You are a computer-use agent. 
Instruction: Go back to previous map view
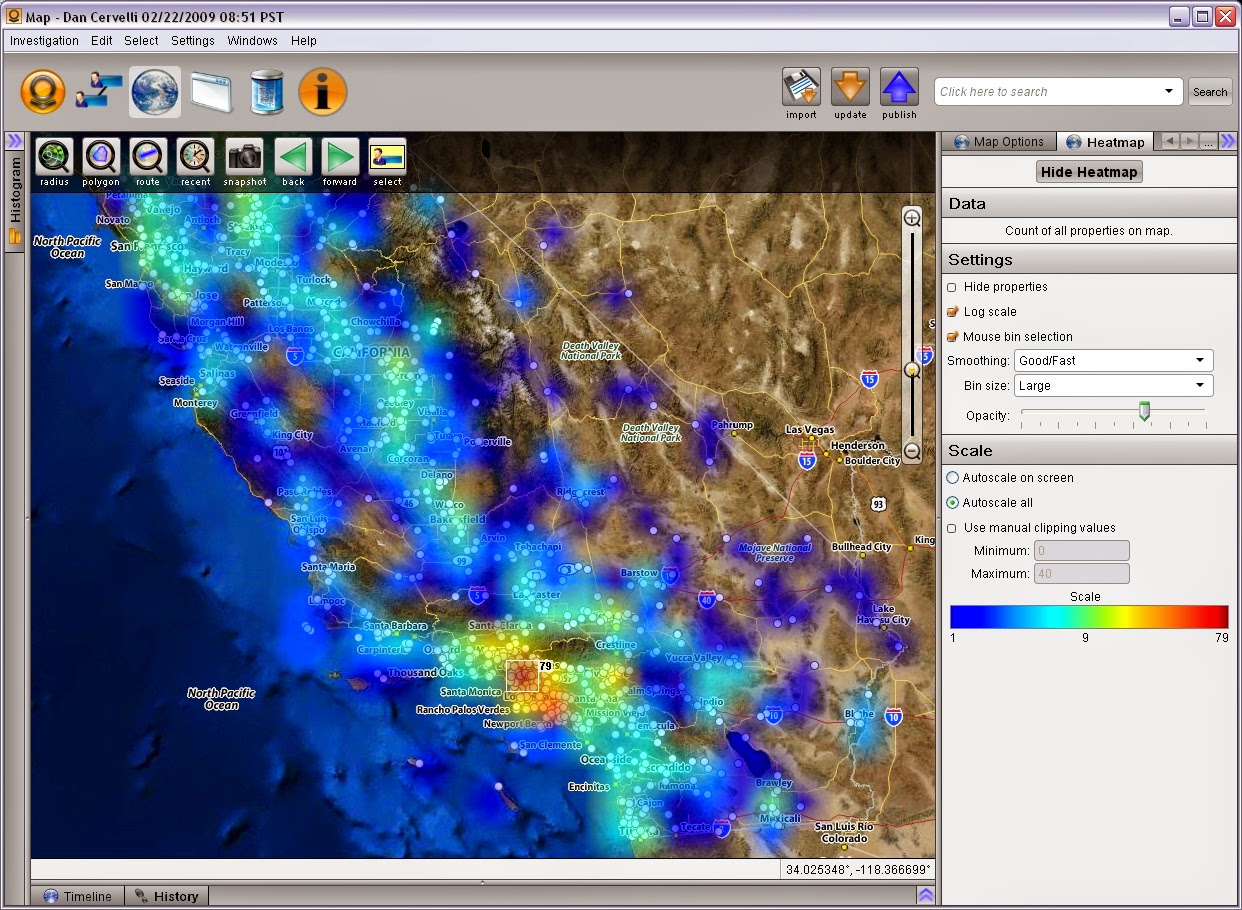click(x=293, y=157)
